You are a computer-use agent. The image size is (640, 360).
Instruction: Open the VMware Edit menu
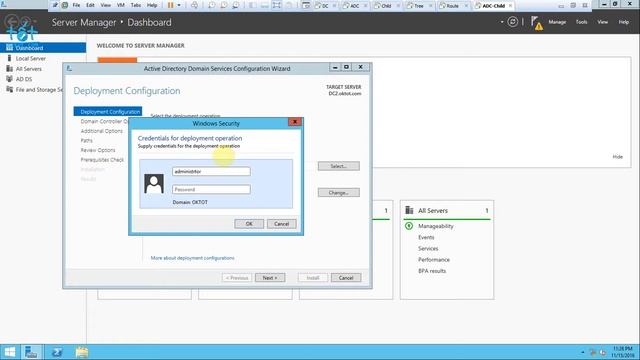pos(90,5)
